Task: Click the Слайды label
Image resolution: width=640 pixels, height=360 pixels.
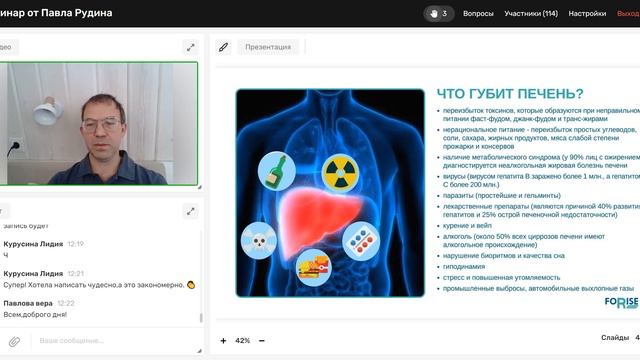Action: (x=615, y=338)
